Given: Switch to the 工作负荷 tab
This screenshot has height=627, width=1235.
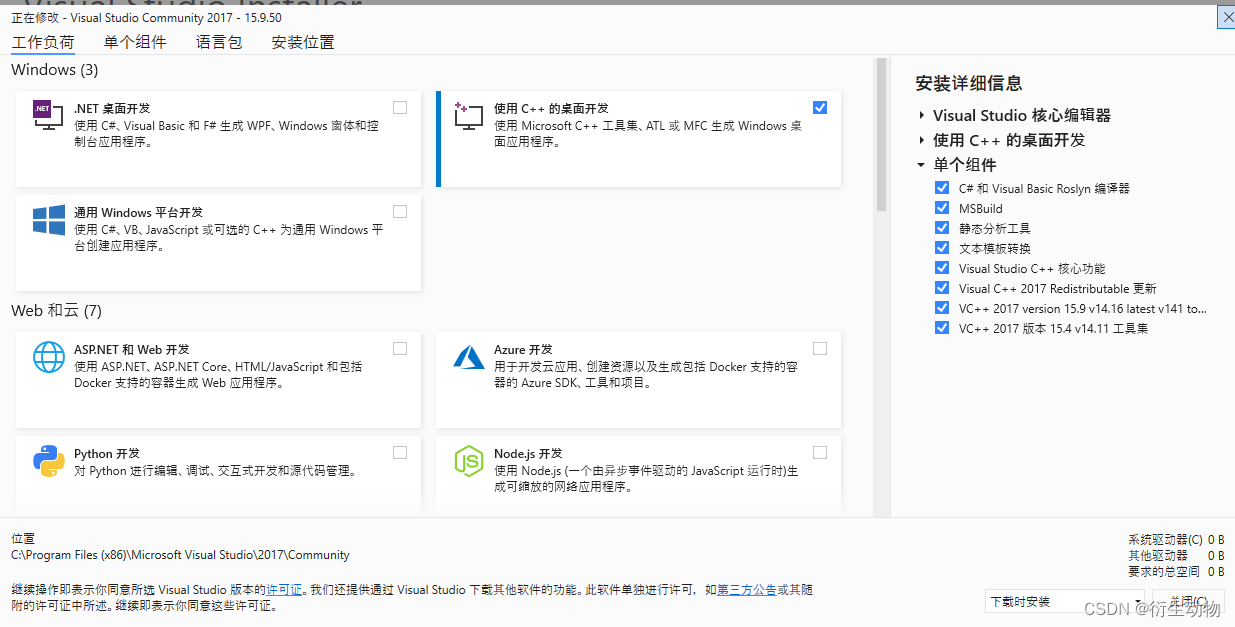Looking at the screenshot, I should (x=43, y=42).
